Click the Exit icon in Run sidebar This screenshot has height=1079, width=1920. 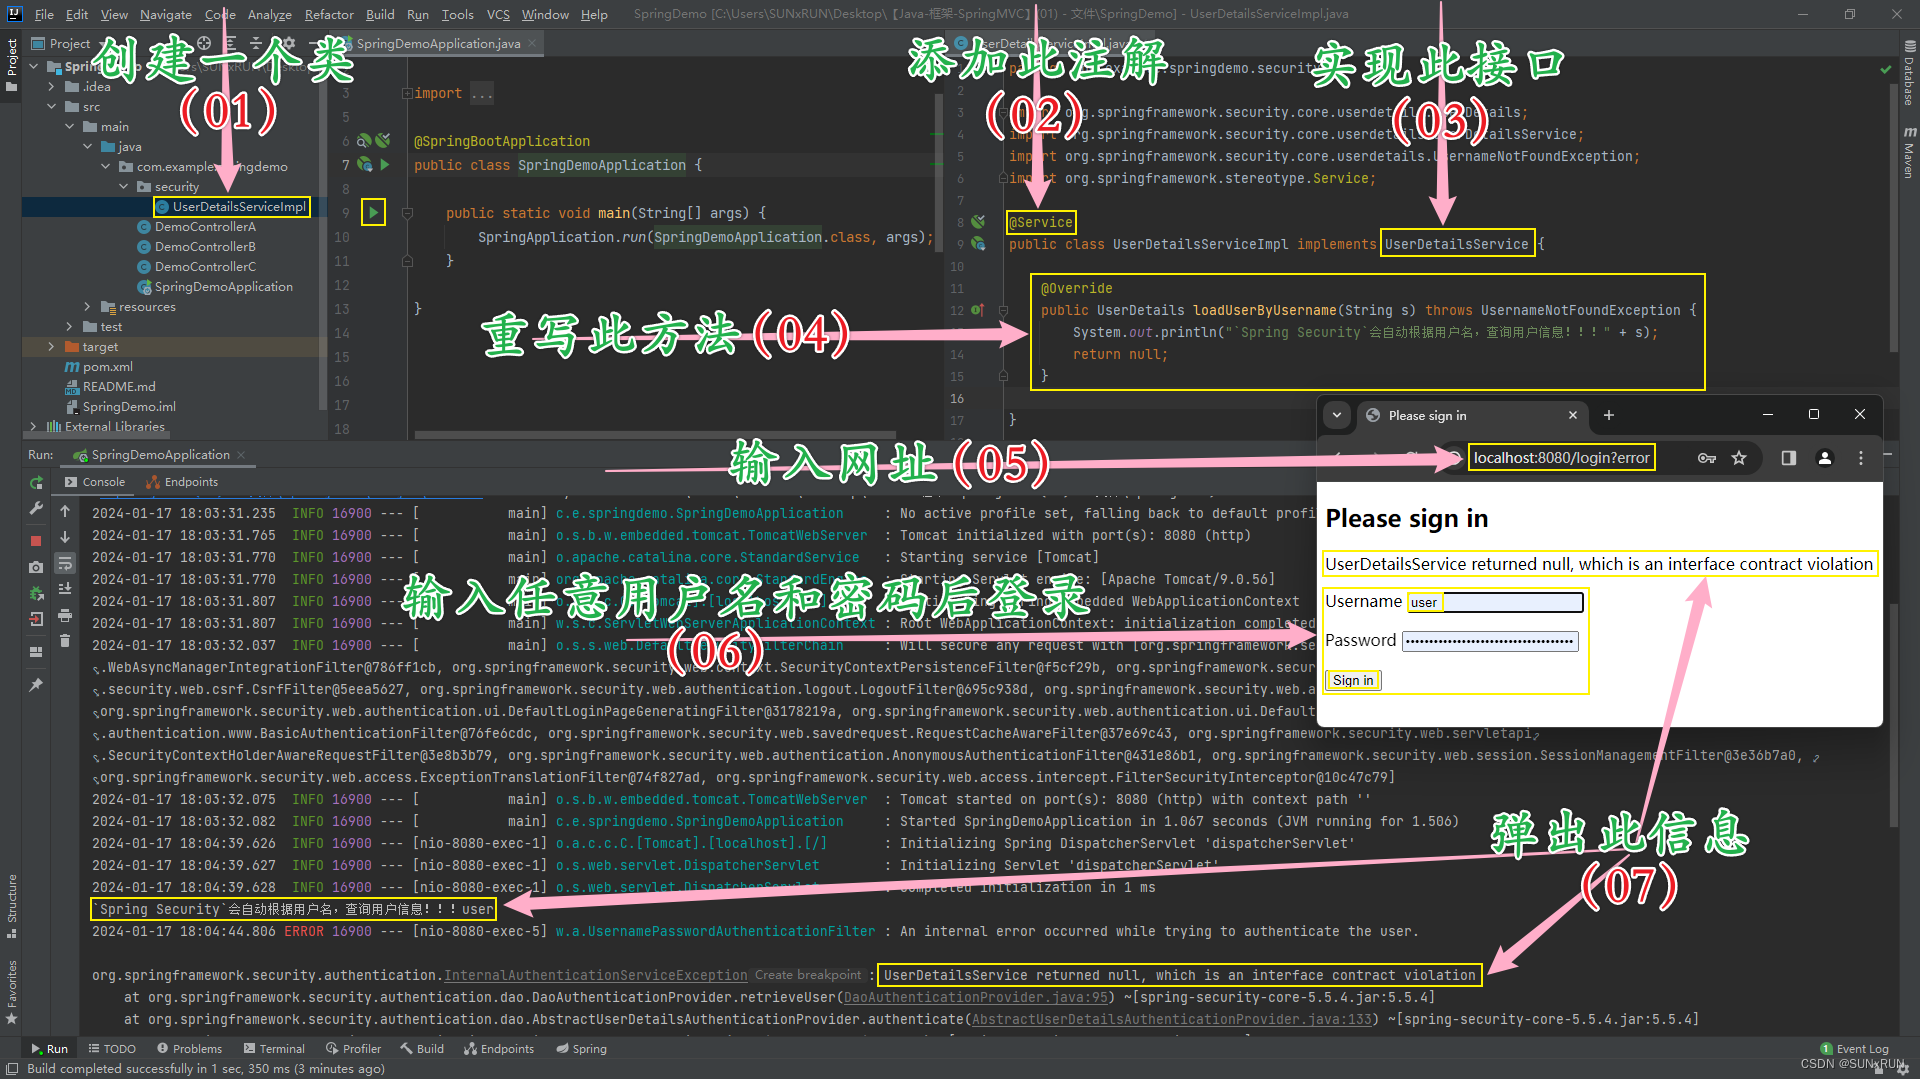coord(36,619)
